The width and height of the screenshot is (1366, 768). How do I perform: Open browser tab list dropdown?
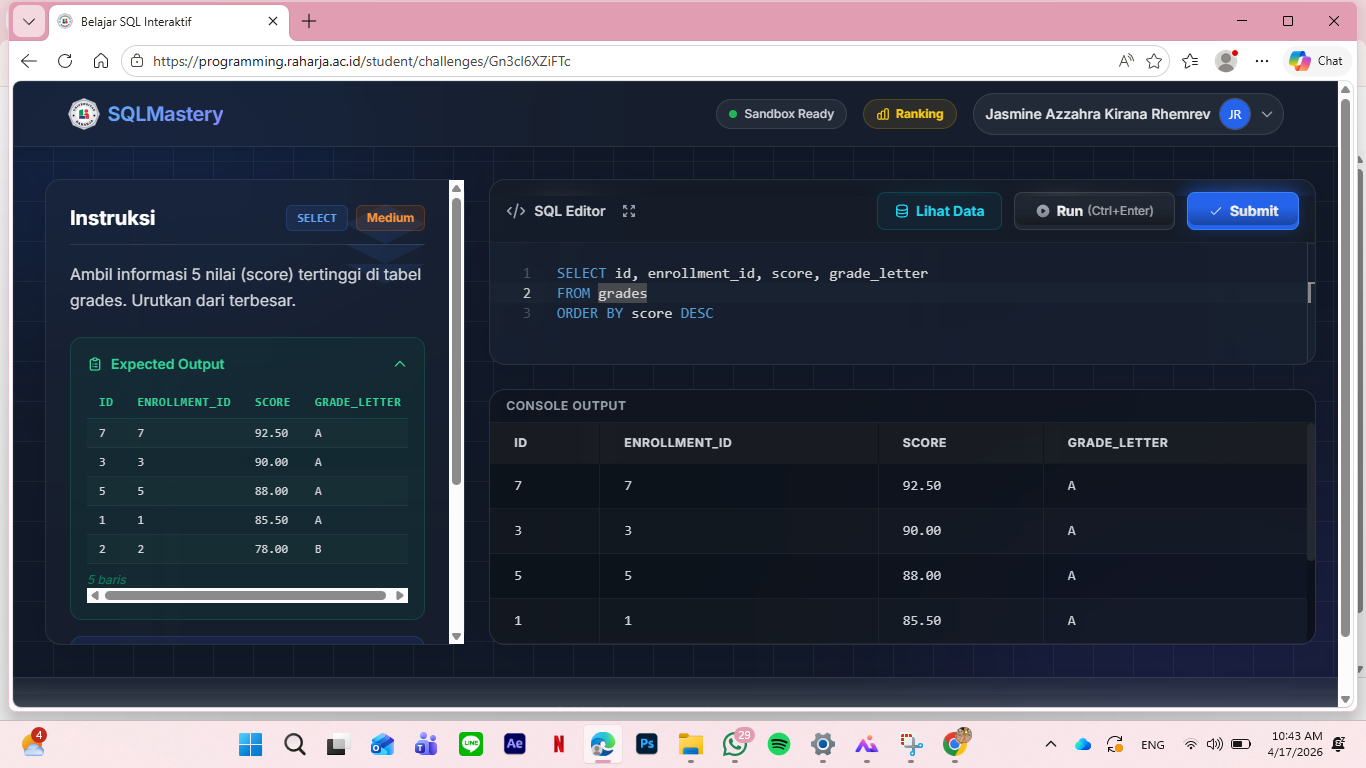click(x=29, y=21)
